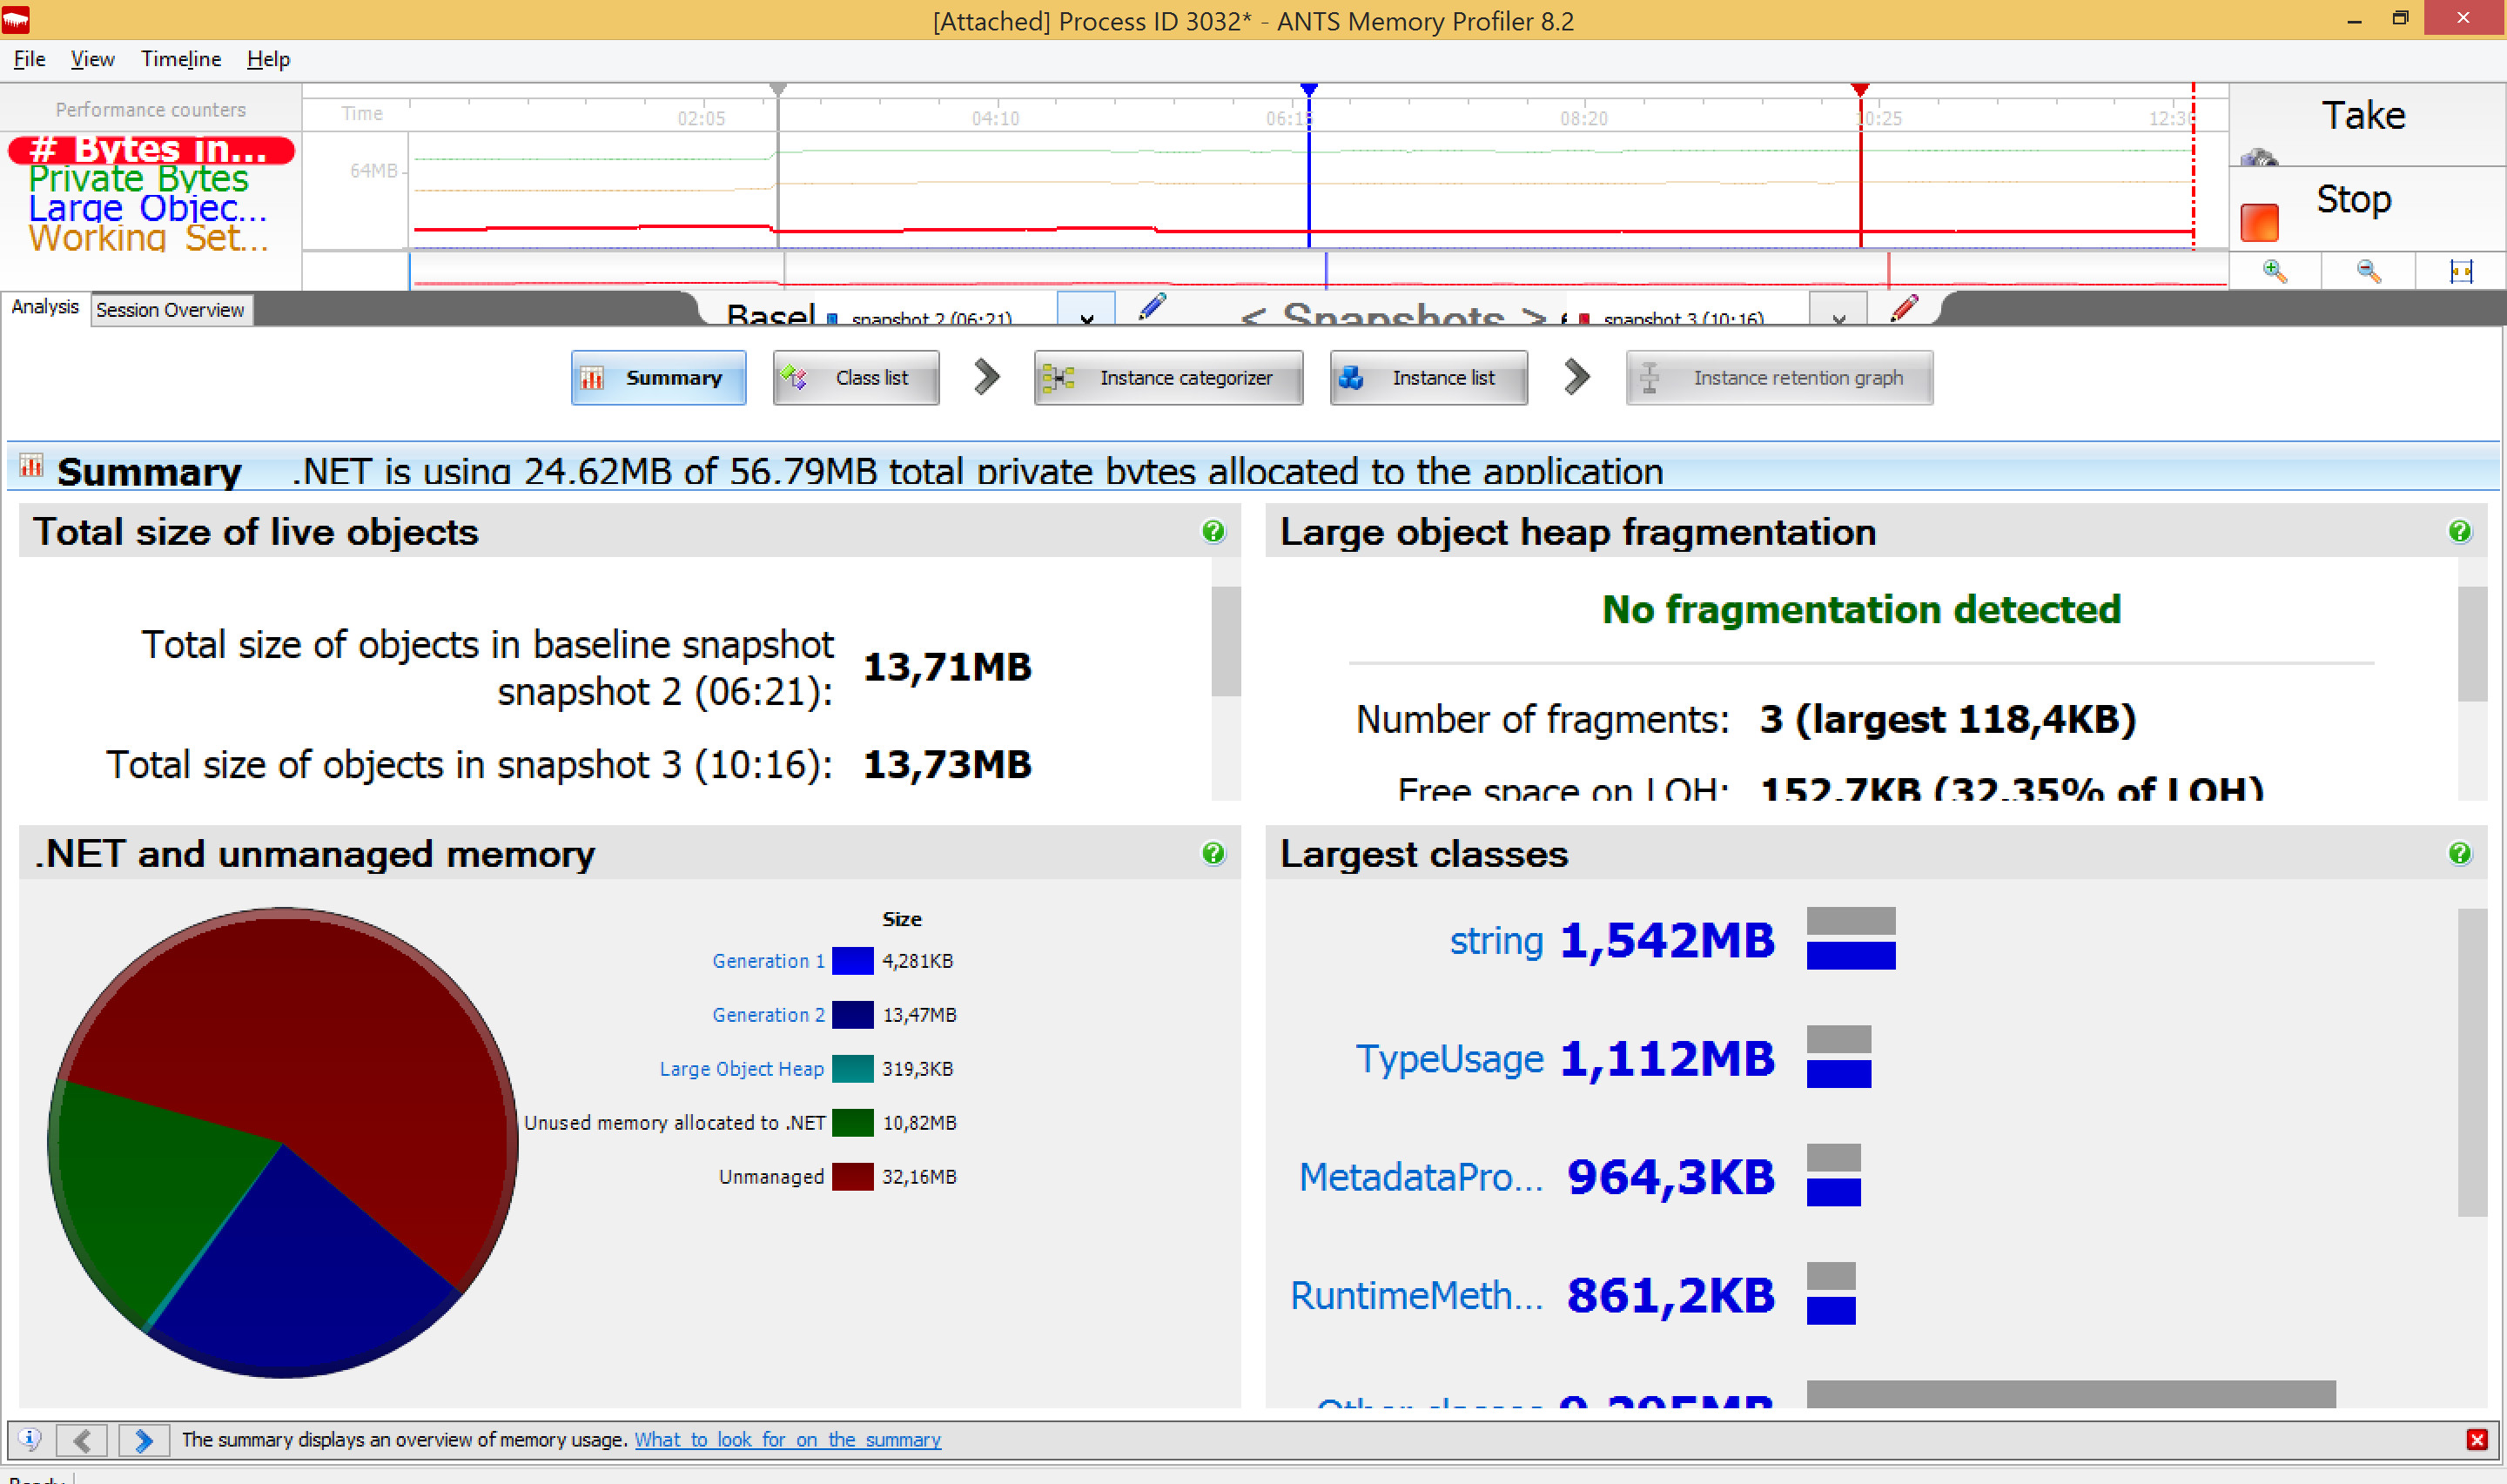This screenshot has height=1484, width=2507.
Task: Zoom out on the timeline
Action: click(x=2367, y=271)
